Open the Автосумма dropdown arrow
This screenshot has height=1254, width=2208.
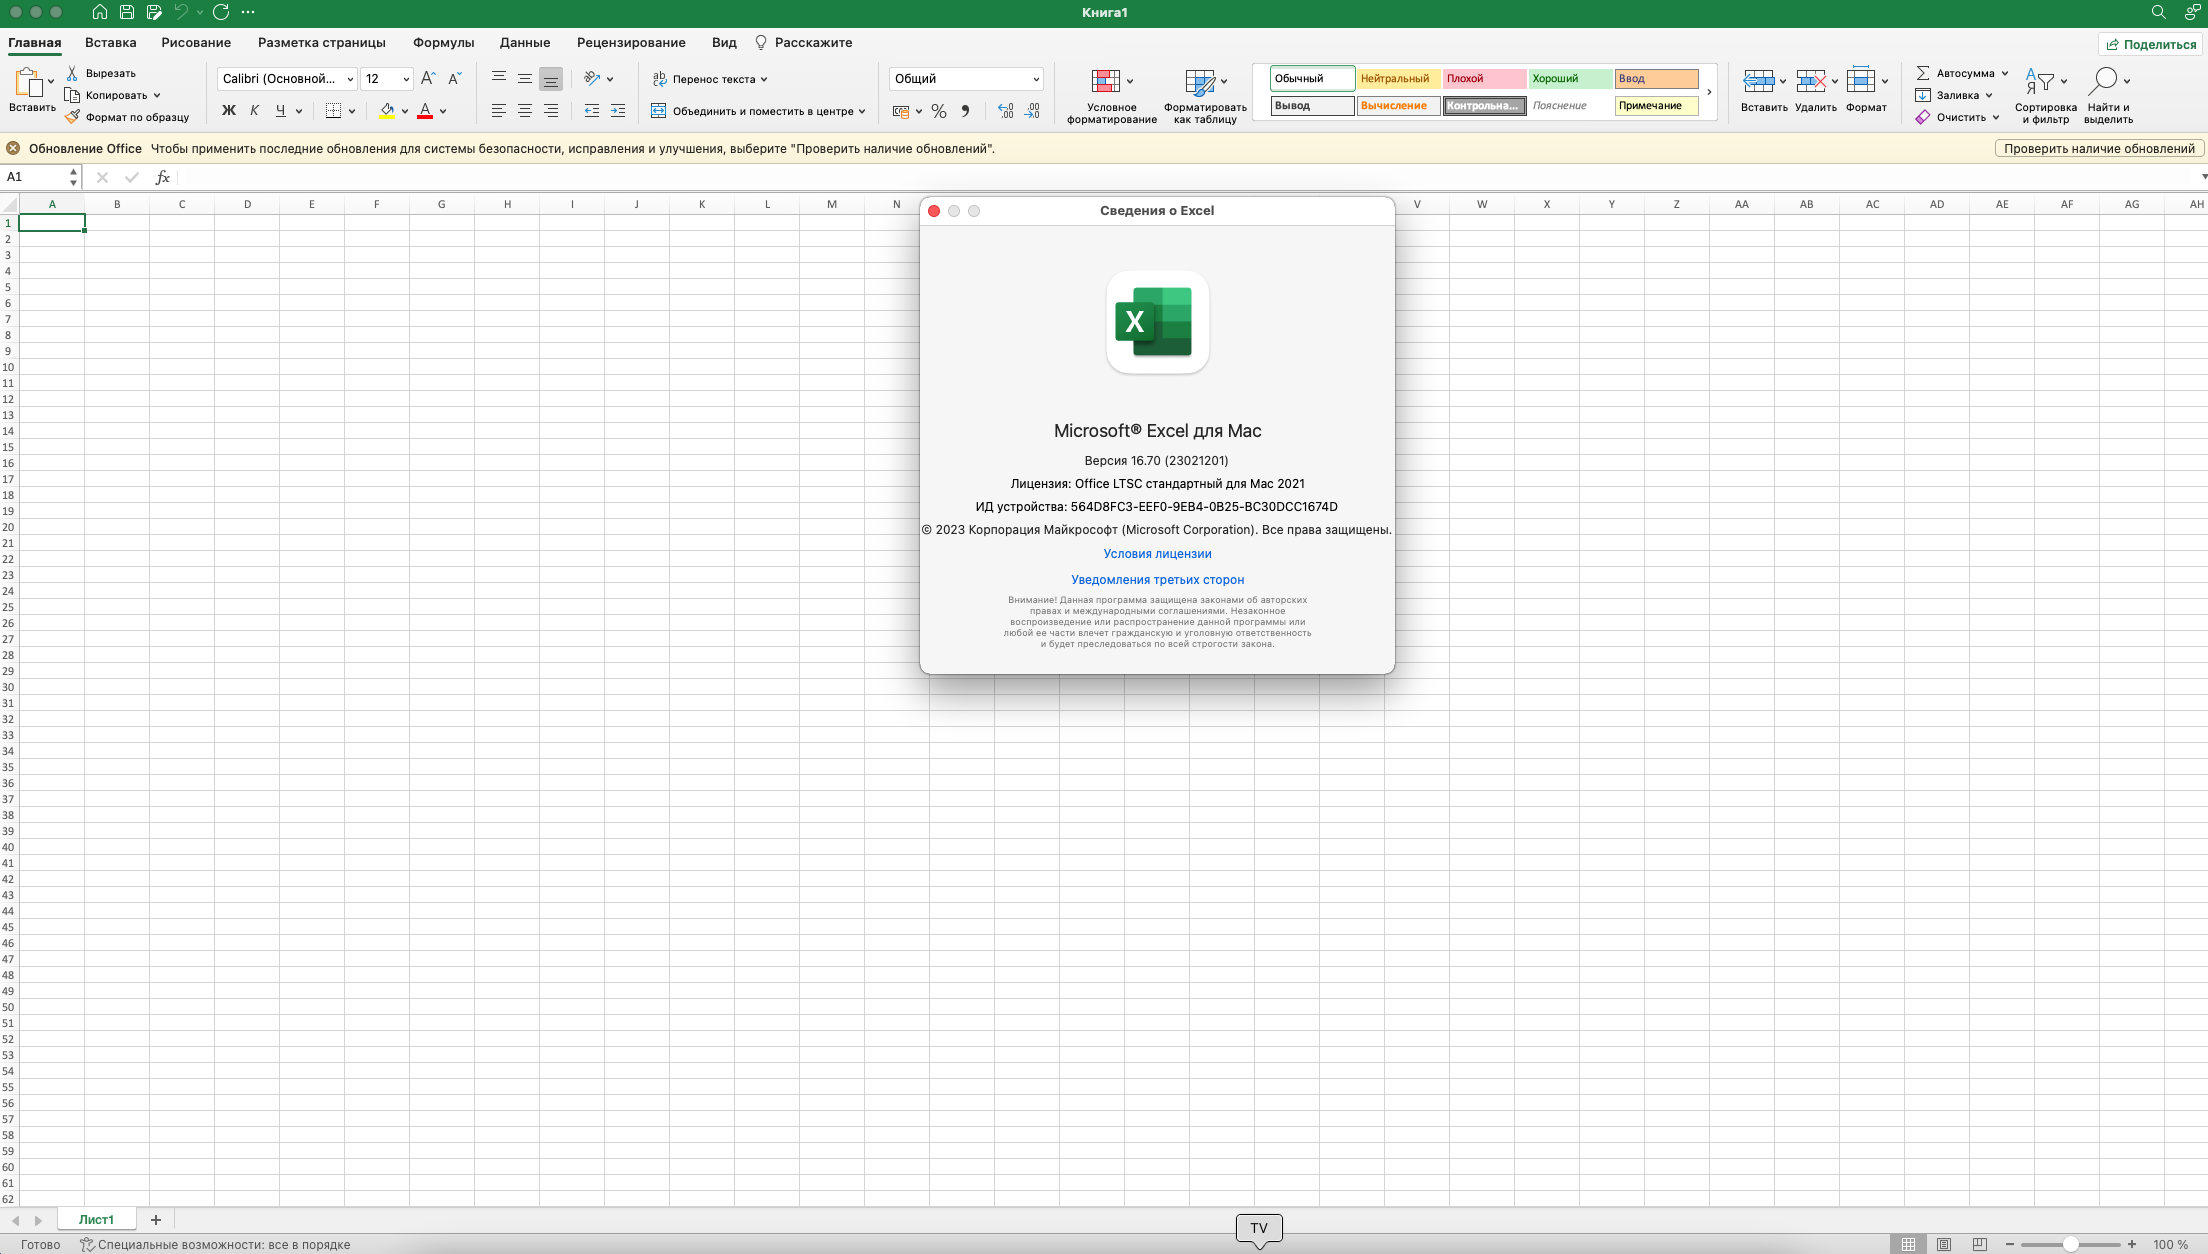tap(2004, 73)
